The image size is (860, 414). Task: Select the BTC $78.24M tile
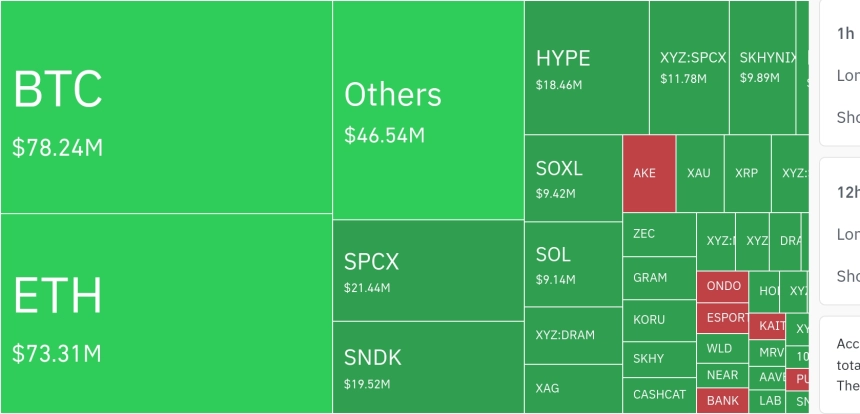click(166, 106)
